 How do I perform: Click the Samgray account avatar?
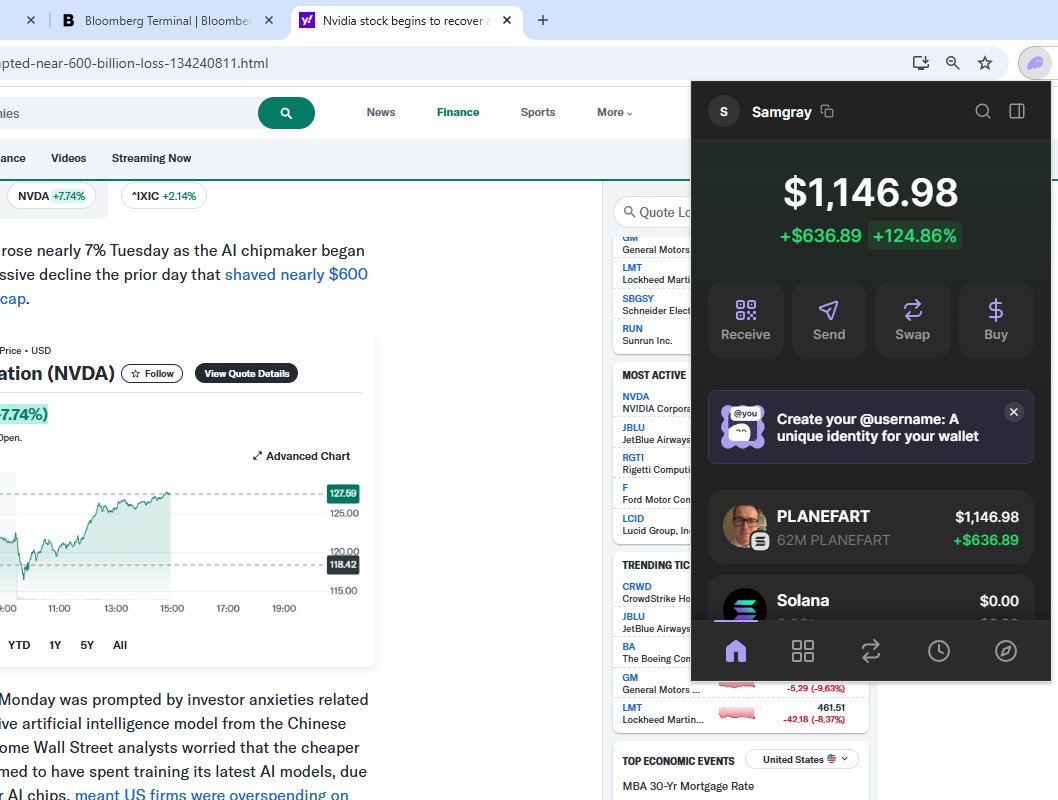(724, 111)
